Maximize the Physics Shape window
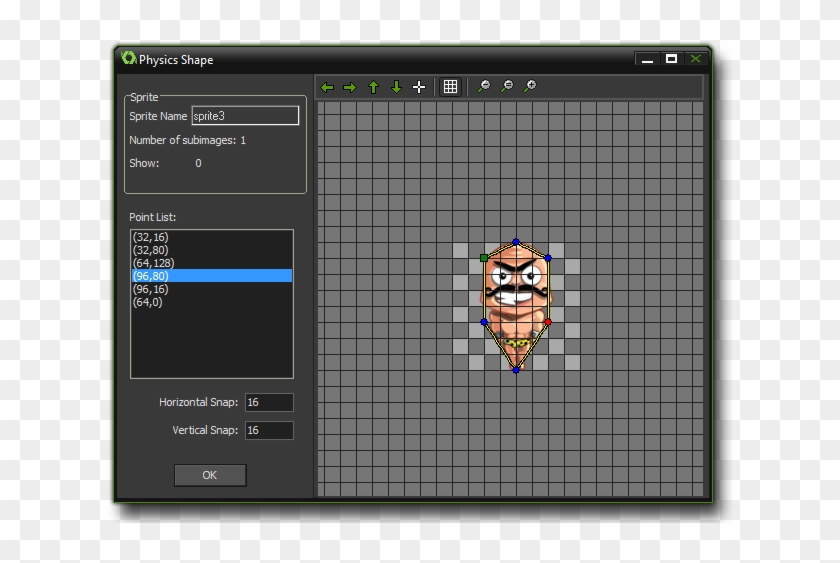Viewport: 840px width, 563px height. click(x=671, y=58)
